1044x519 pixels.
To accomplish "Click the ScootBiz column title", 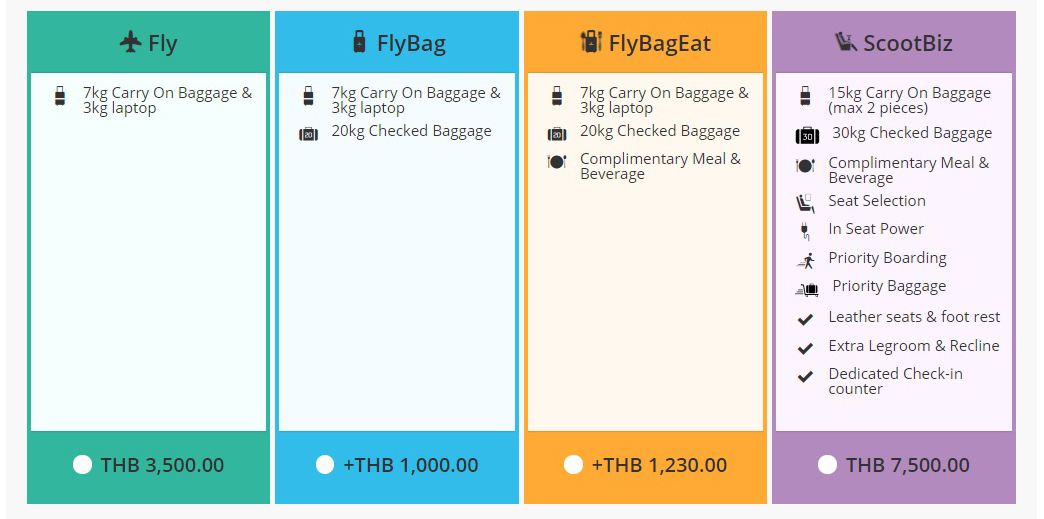I will pos(908,43).
